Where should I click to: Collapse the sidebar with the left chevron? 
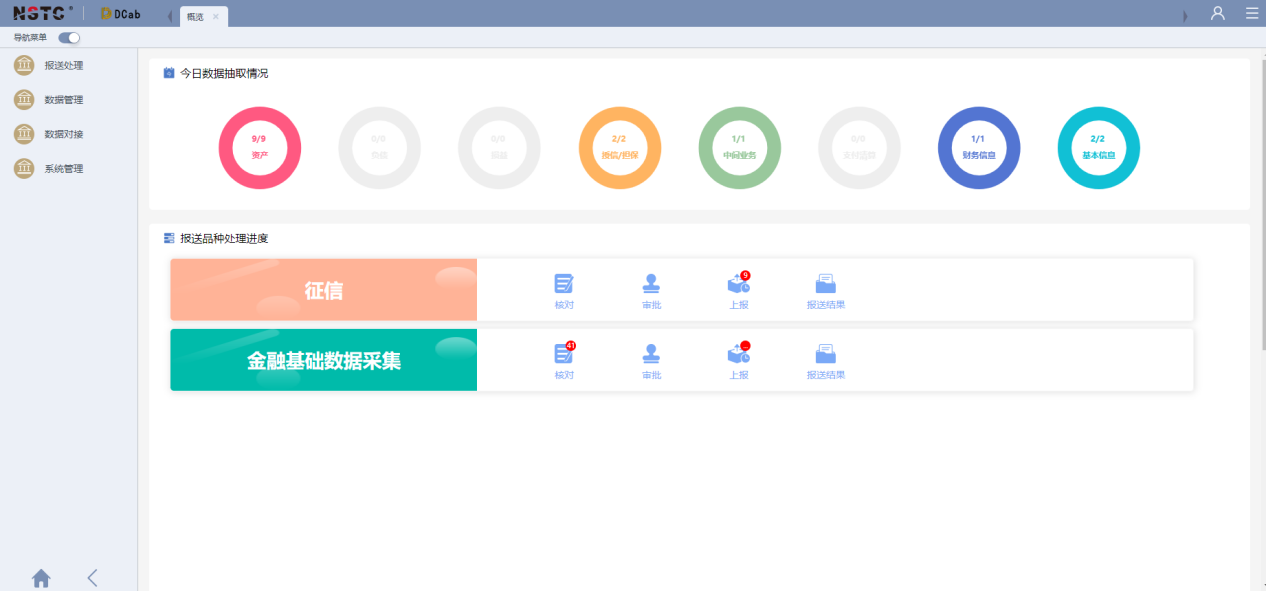(x=92, y=578)
